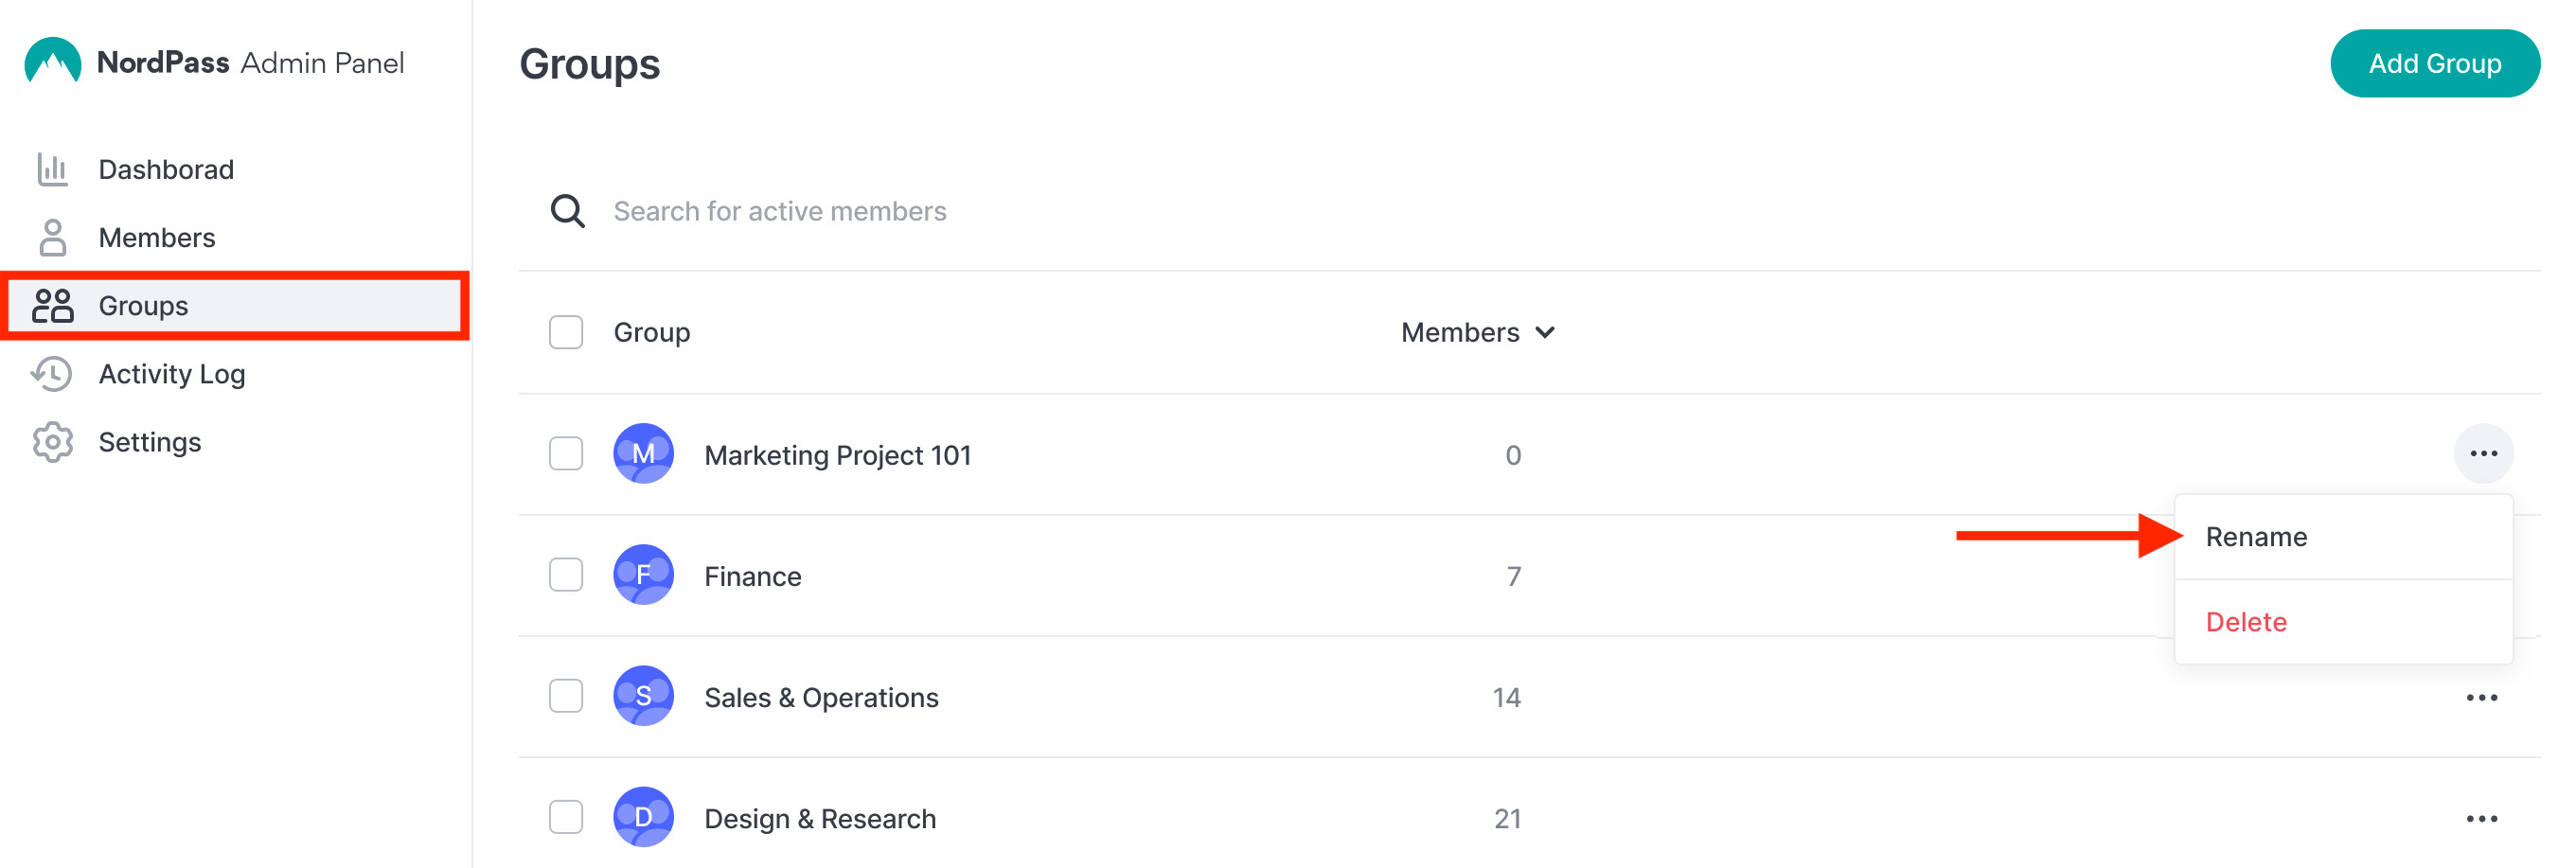Open options menu for Design & Research
The image size is (2576, 868).
[x=2482, y=818]
